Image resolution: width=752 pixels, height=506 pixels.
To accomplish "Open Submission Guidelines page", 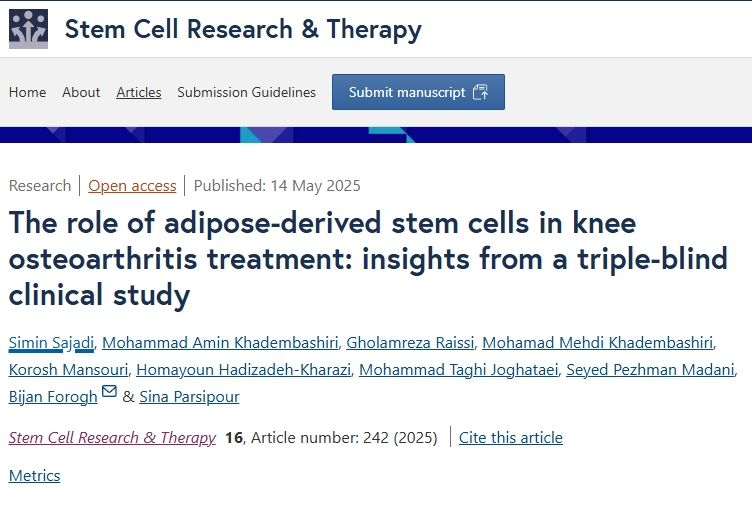I will click(246, 92).
